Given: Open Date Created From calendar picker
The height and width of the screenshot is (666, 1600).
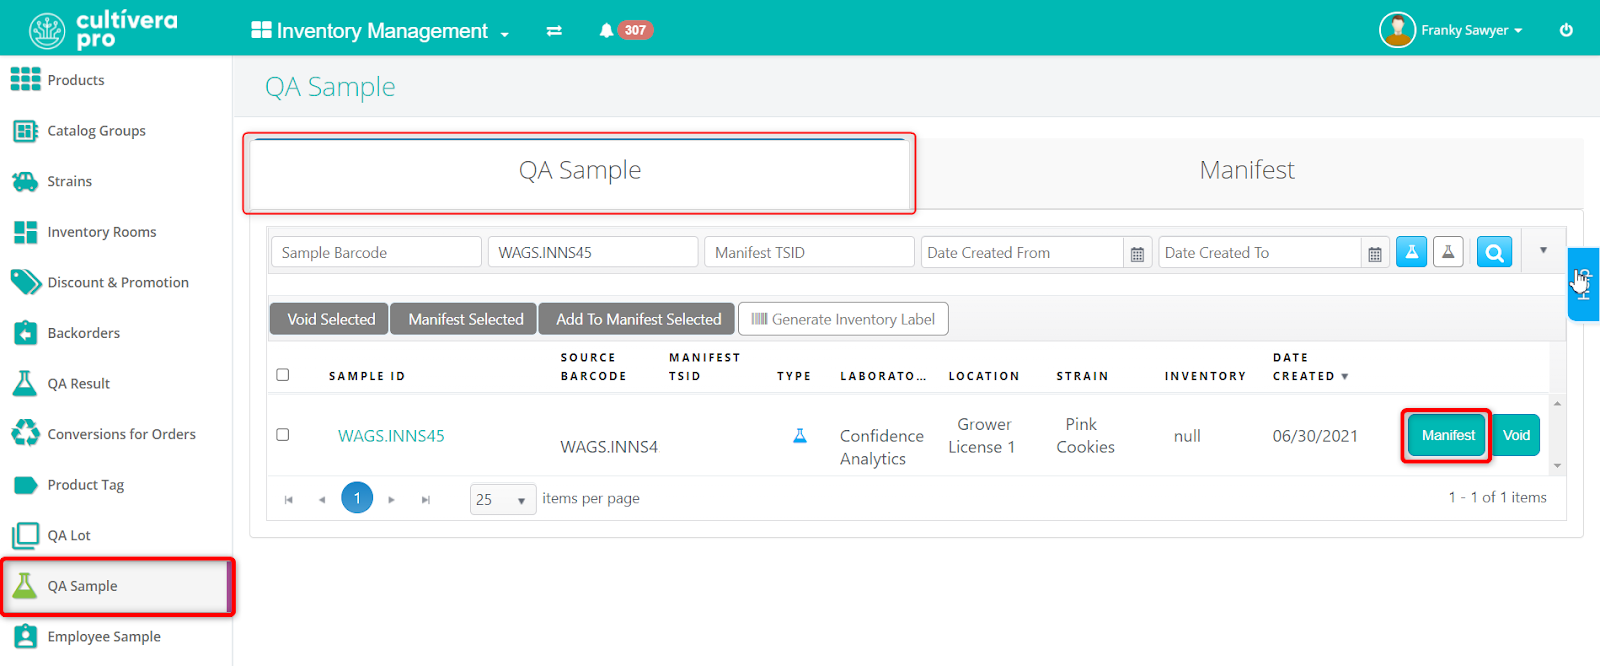Looking at the screenshot, I should pos(1137,253).
